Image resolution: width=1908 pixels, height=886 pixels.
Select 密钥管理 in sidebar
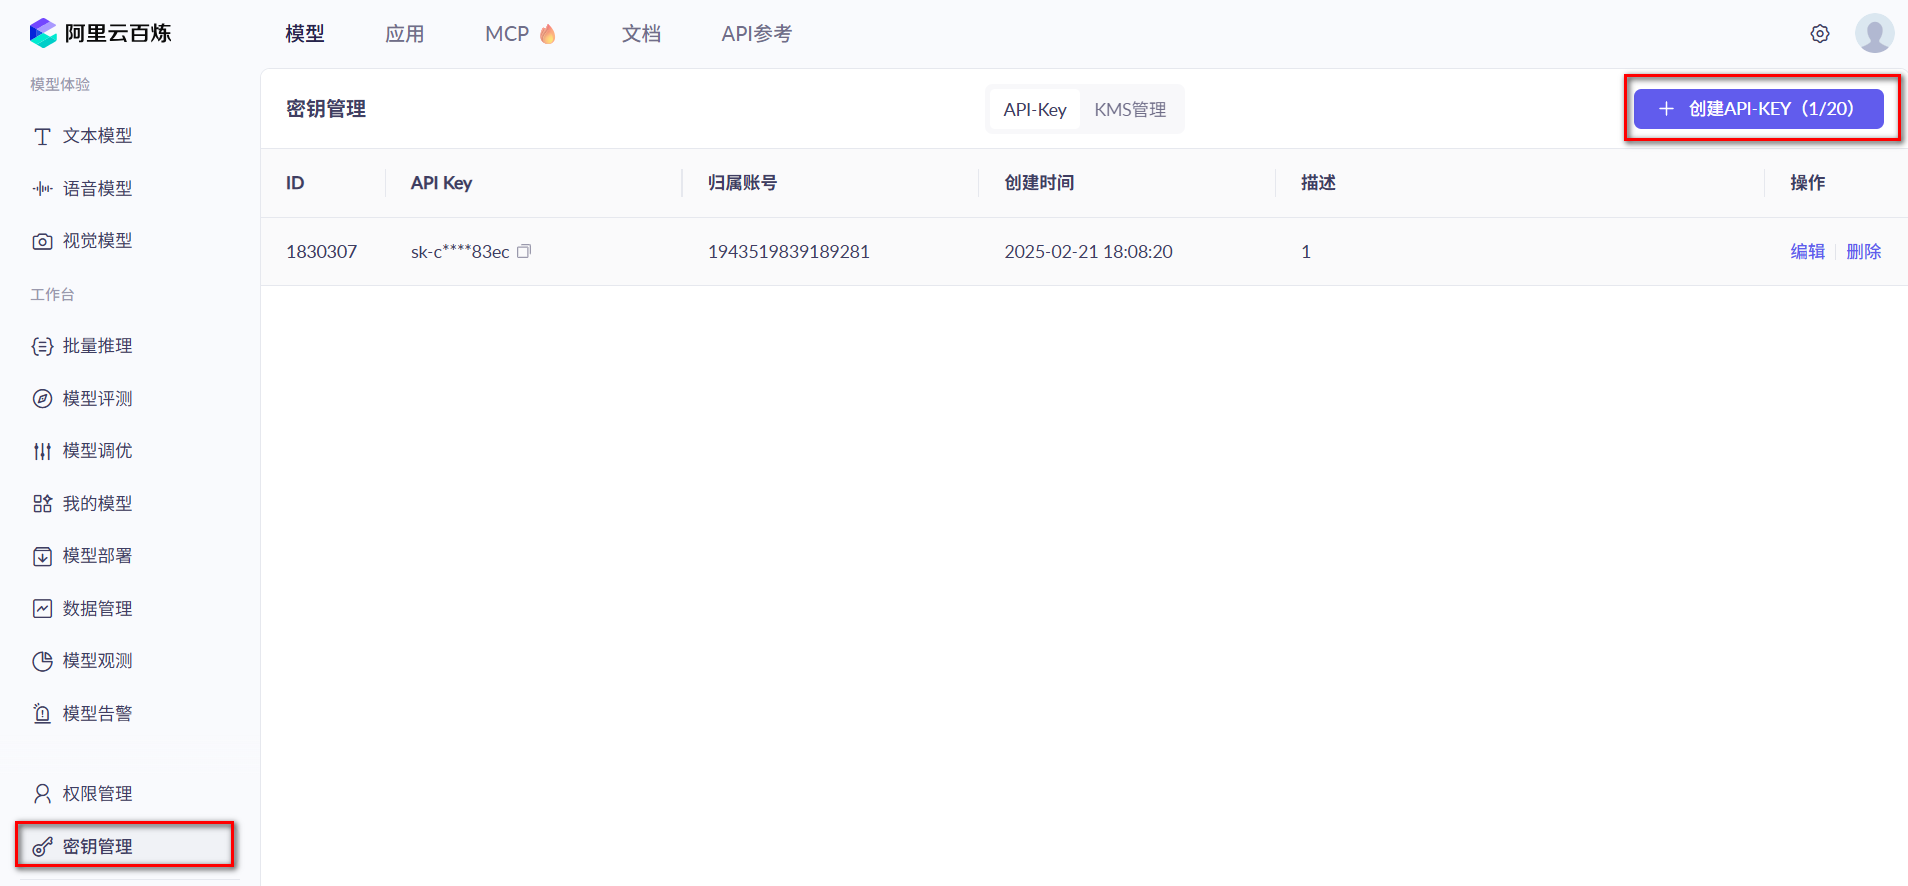125,846
